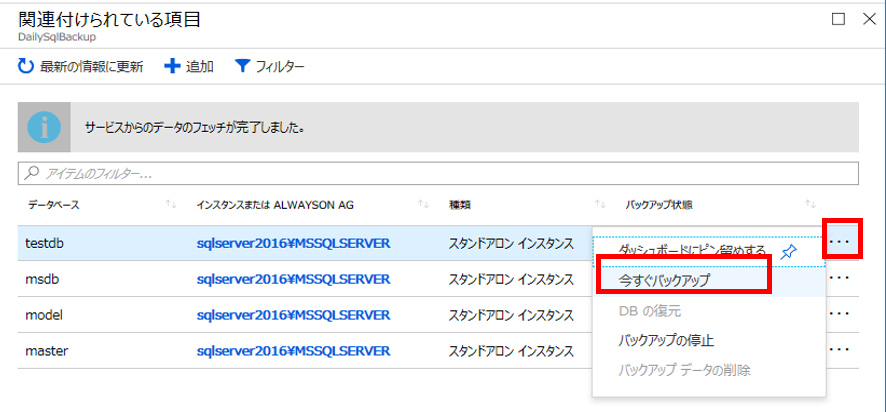886x412 pixels.
Task: Select バックアップ データの削除 menu entry
Action: pos(684,371)
